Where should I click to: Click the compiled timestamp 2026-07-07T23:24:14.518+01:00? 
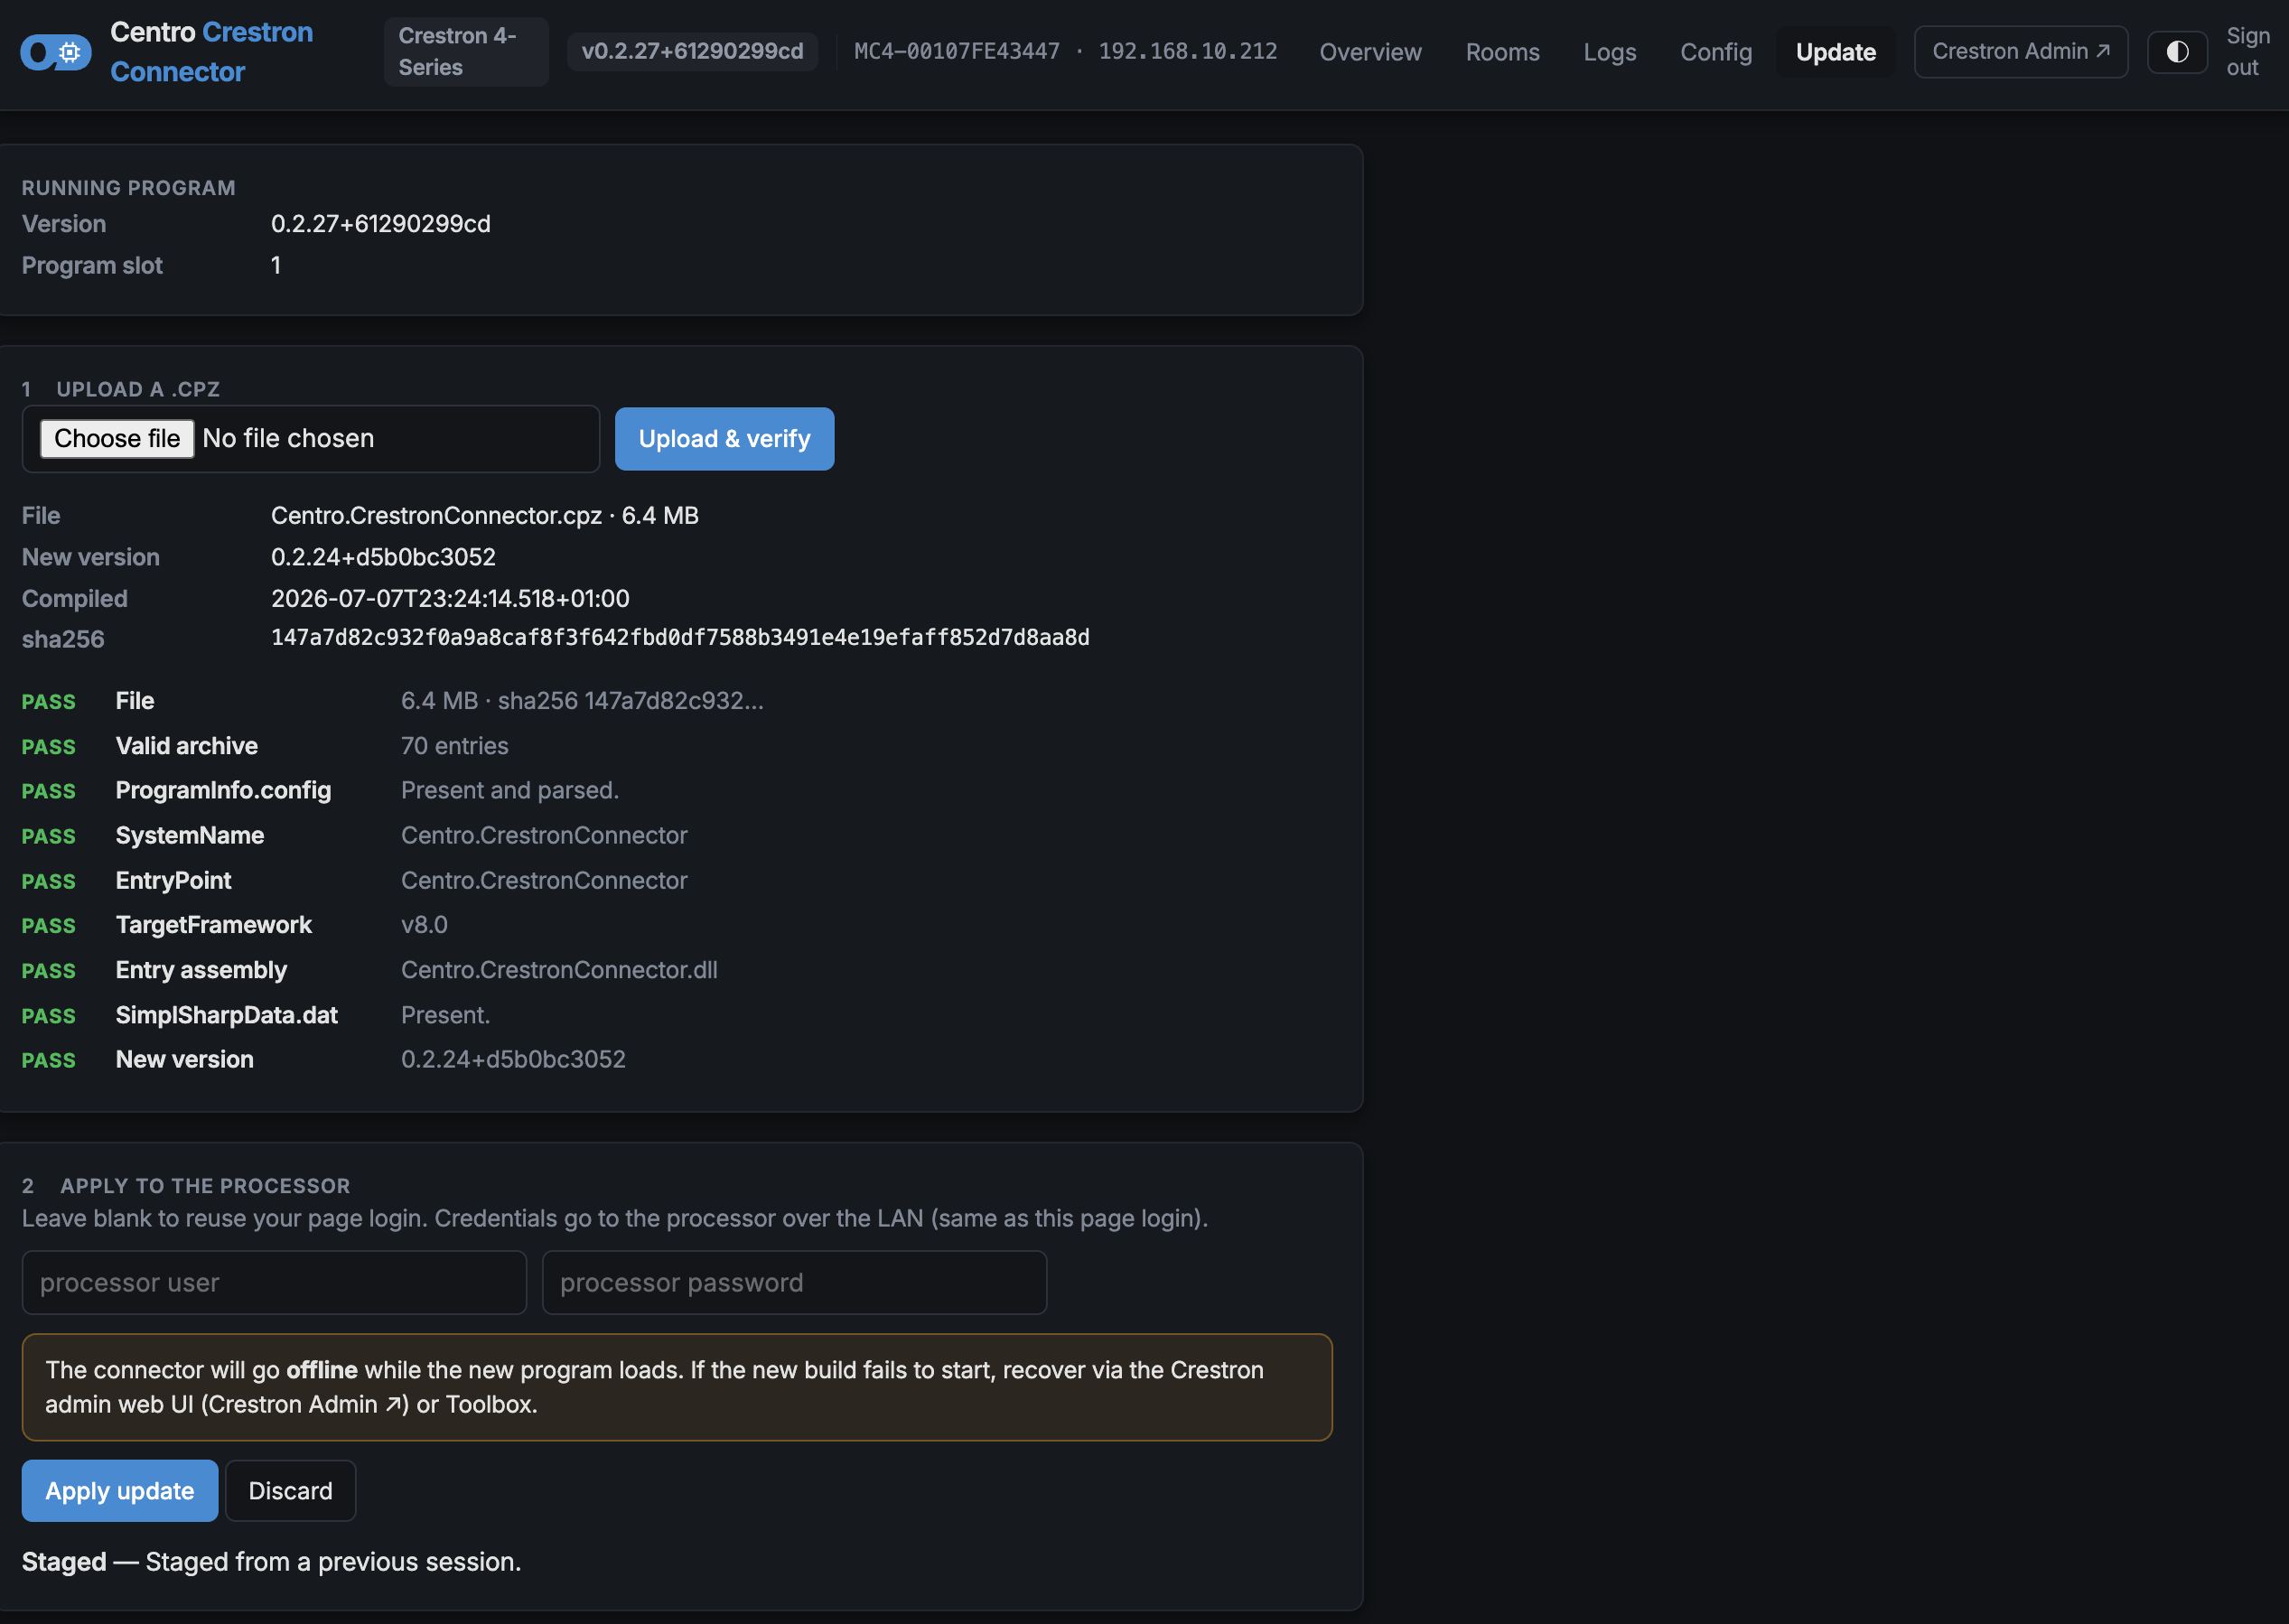click(x=450, y=599)
